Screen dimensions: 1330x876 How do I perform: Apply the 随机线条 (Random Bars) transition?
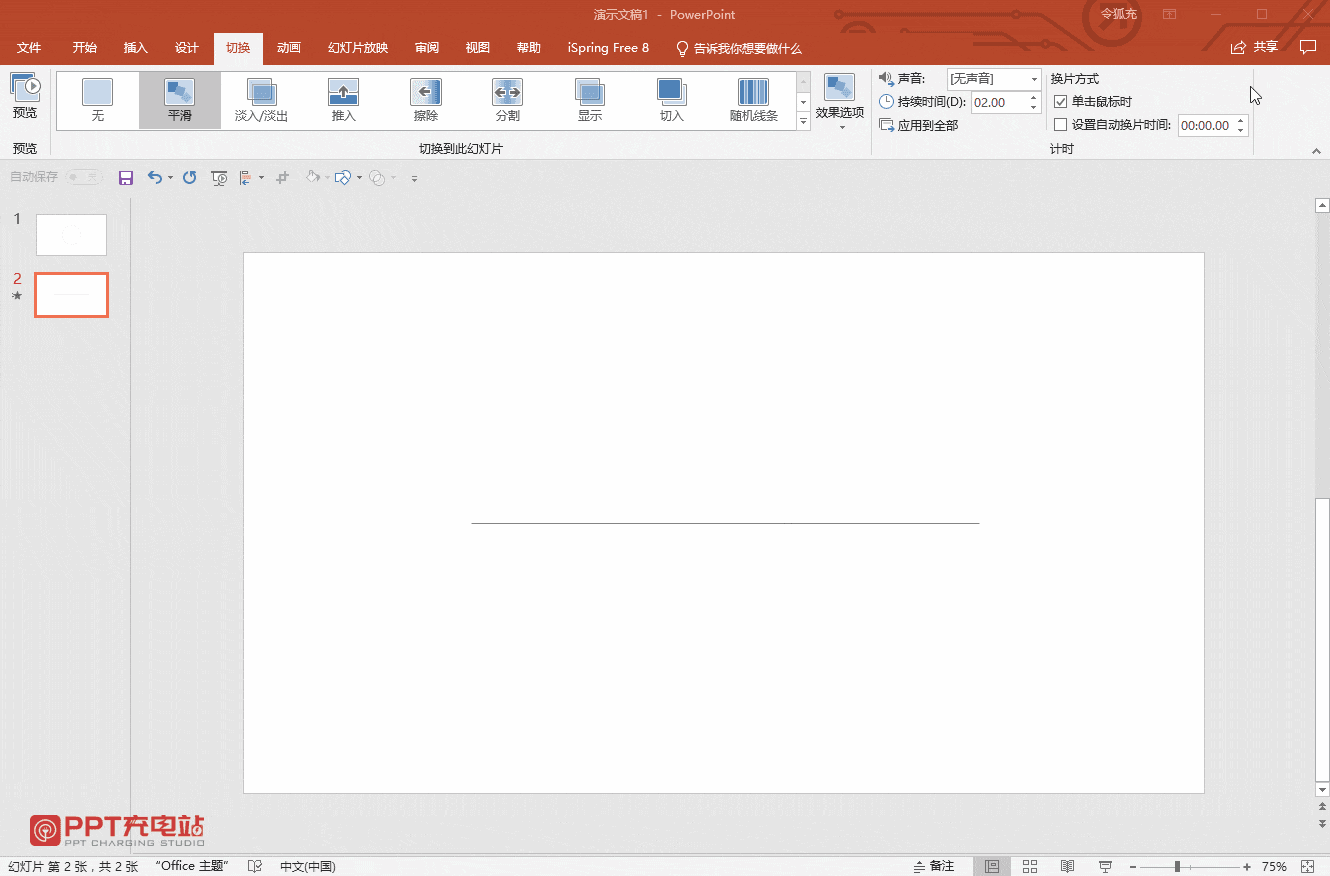754,100
